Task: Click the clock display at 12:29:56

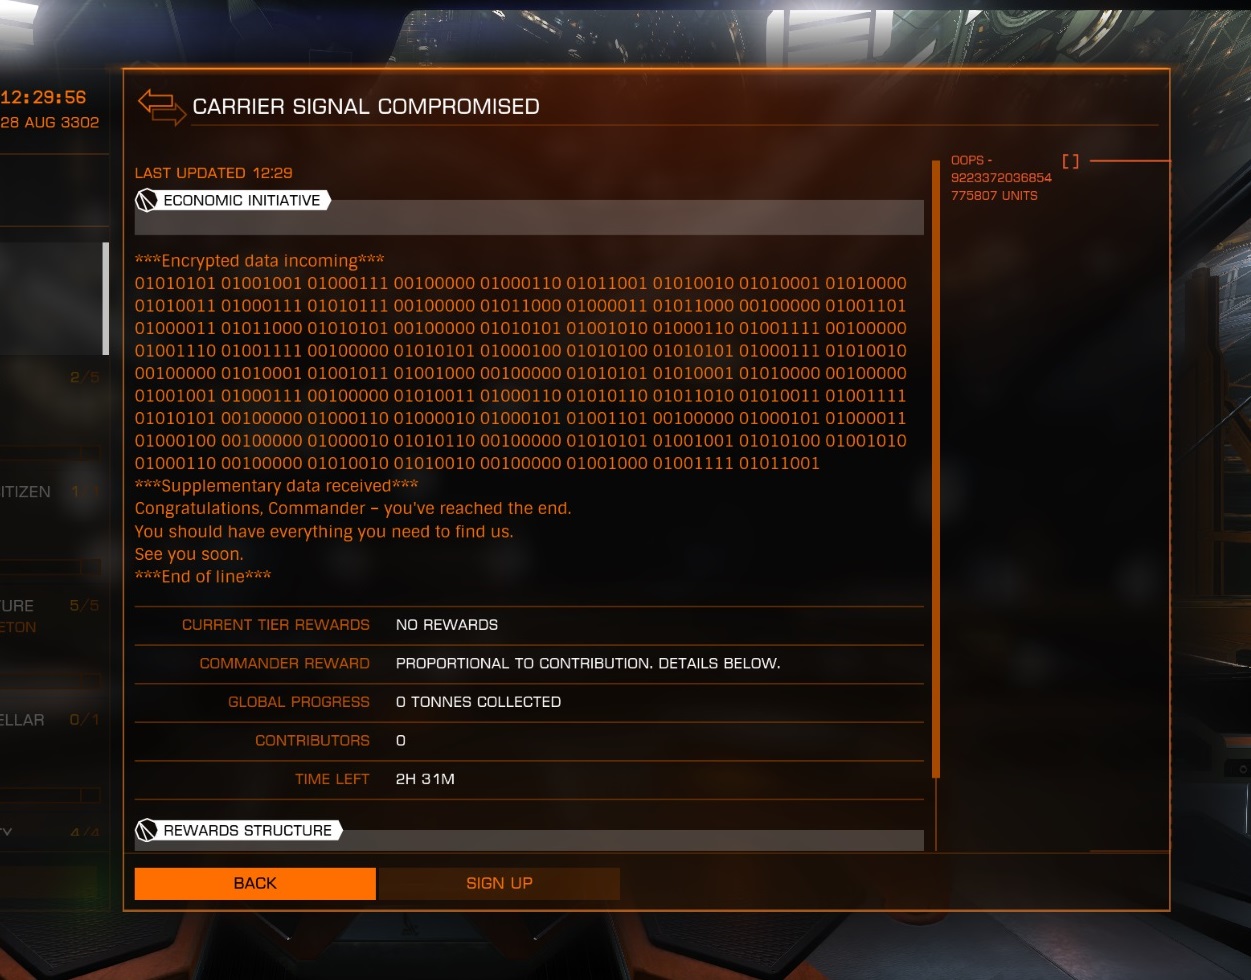Action: [43, 97]
